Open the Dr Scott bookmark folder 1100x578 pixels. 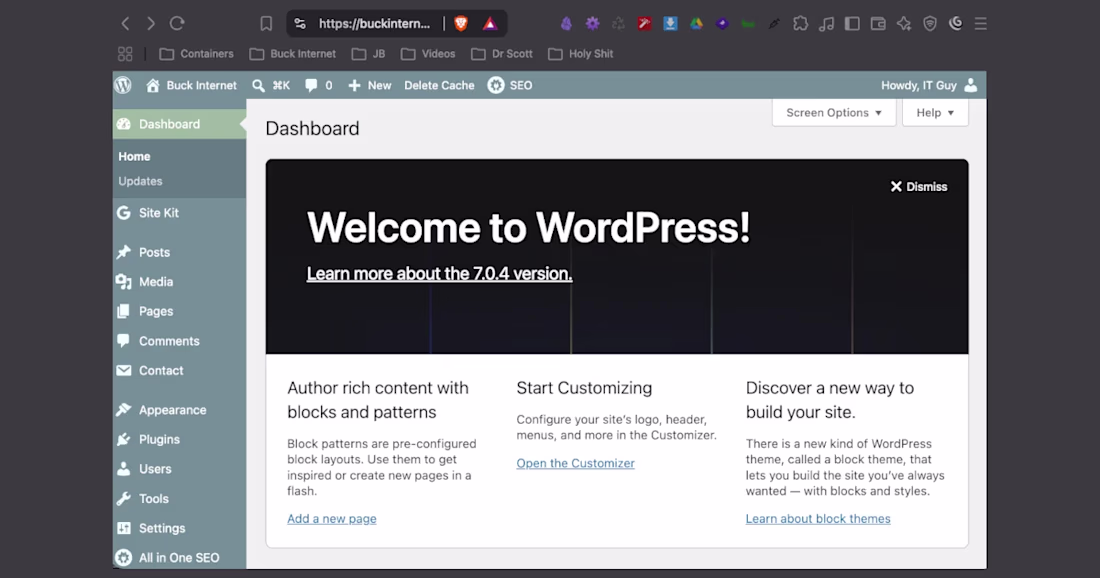coord(502,54)
